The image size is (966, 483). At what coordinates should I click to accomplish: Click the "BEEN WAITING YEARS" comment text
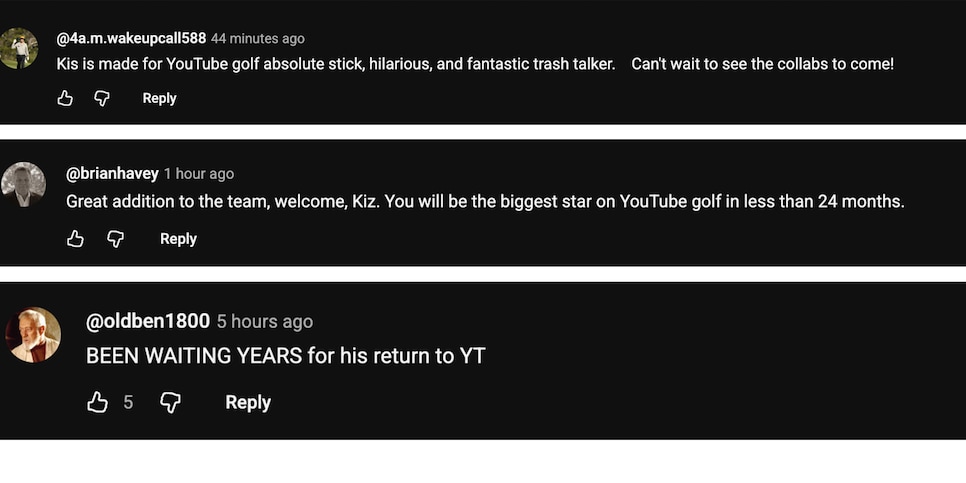(285, 355)
